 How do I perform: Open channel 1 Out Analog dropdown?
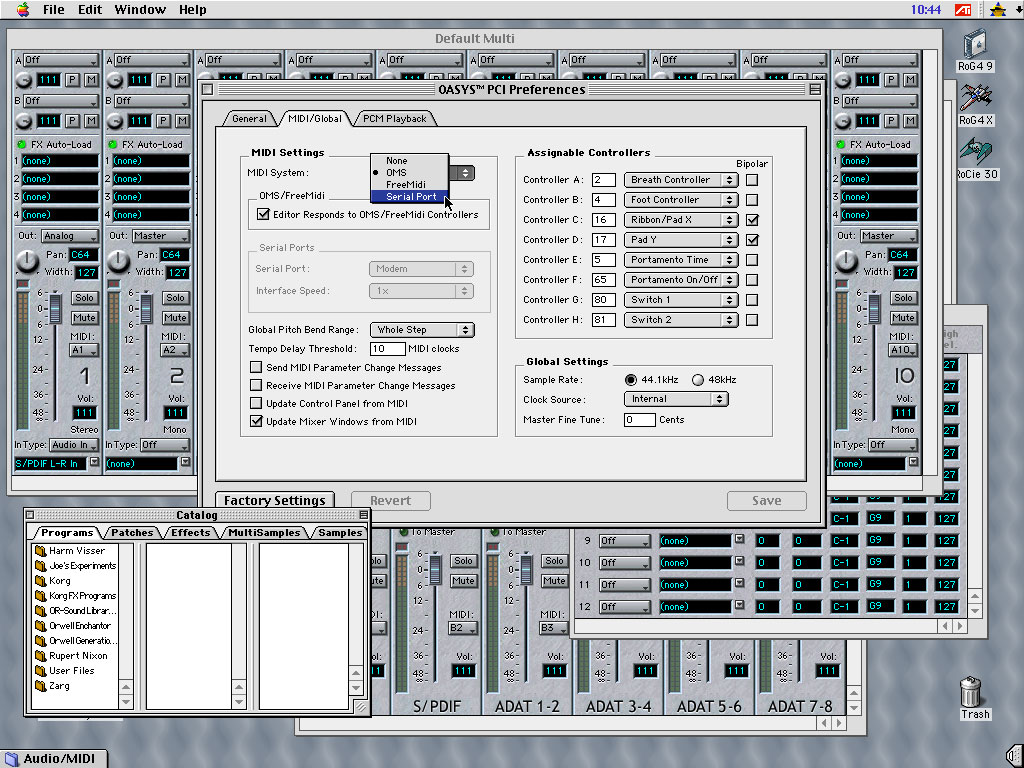tap(70, 236)
